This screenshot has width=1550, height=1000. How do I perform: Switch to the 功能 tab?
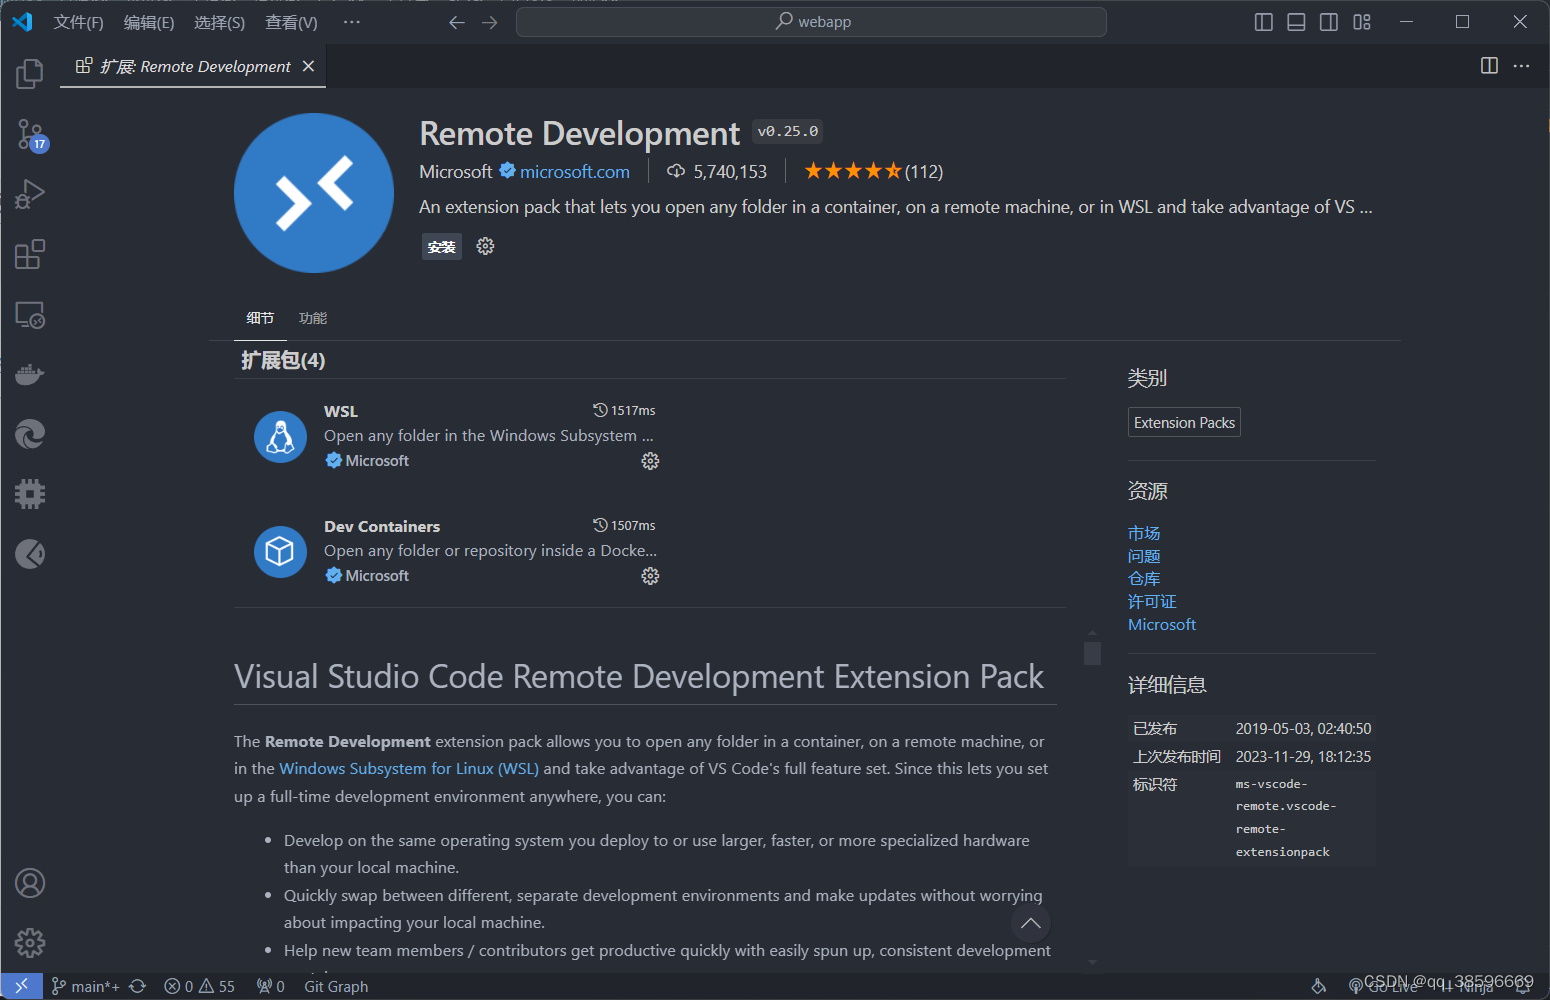312,317
